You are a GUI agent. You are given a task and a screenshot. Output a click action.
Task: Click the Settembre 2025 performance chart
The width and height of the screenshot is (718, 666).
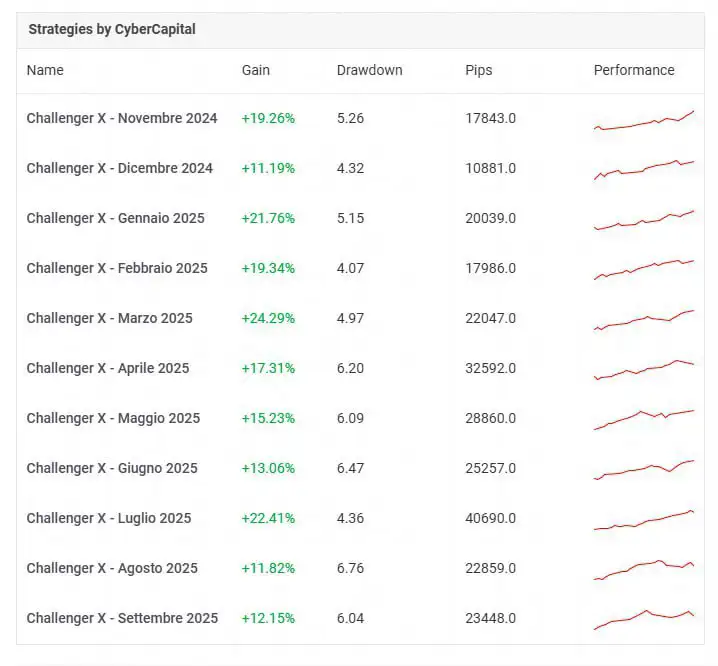tap(643, 619)
